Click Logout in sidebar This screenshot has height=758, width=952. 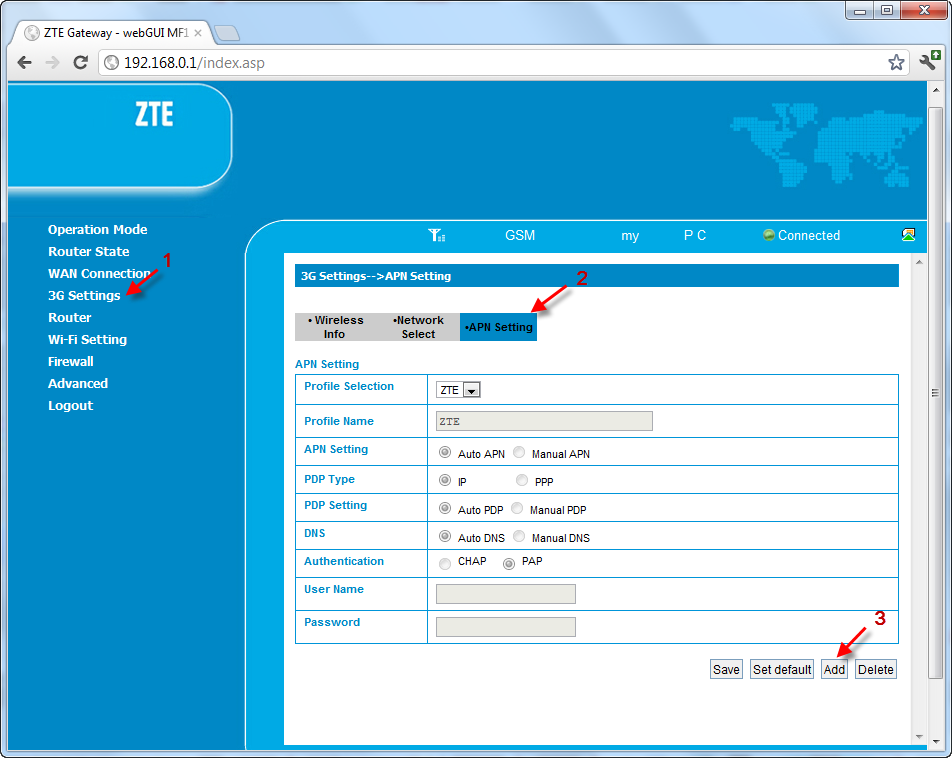tap(70, 406)
